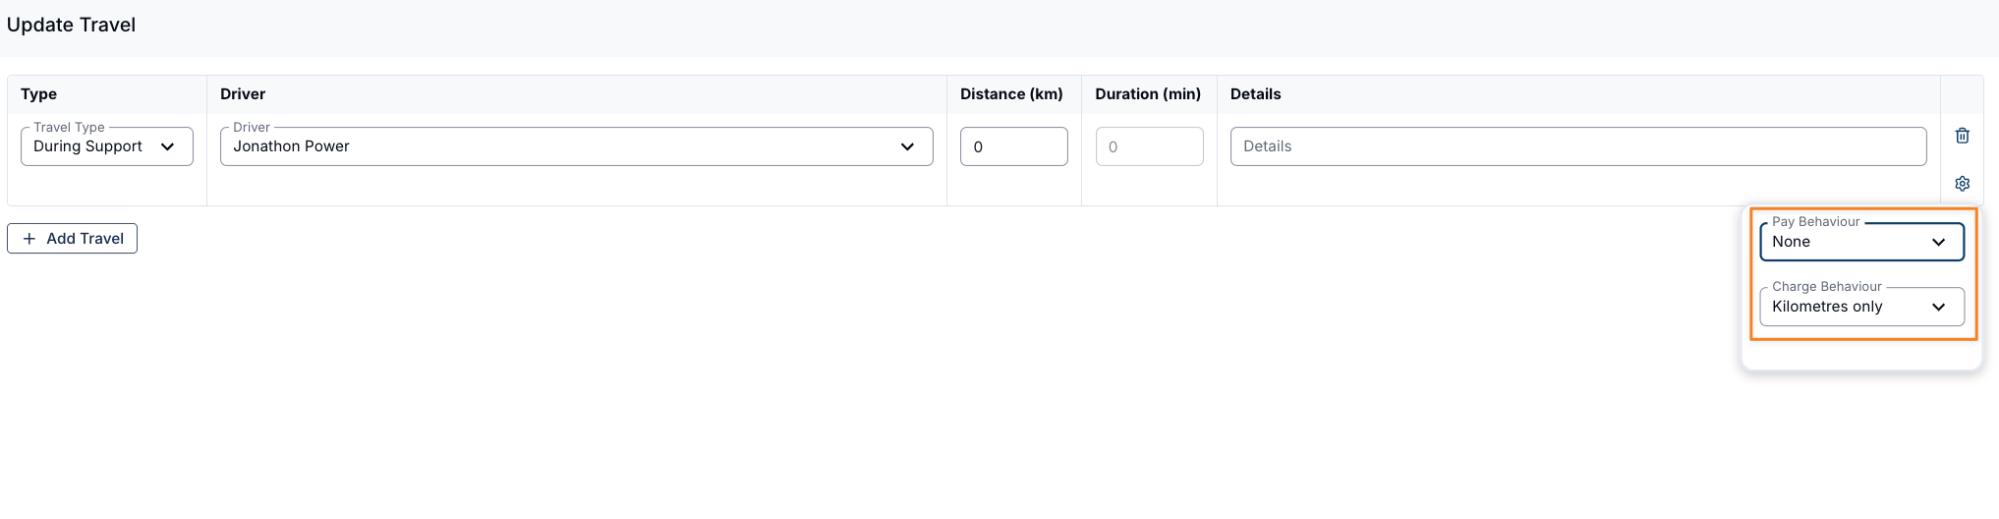This screenshot has height=519, width=1999.
Task: Focus the Distance (km) input field
Action: coord(1013,147)
